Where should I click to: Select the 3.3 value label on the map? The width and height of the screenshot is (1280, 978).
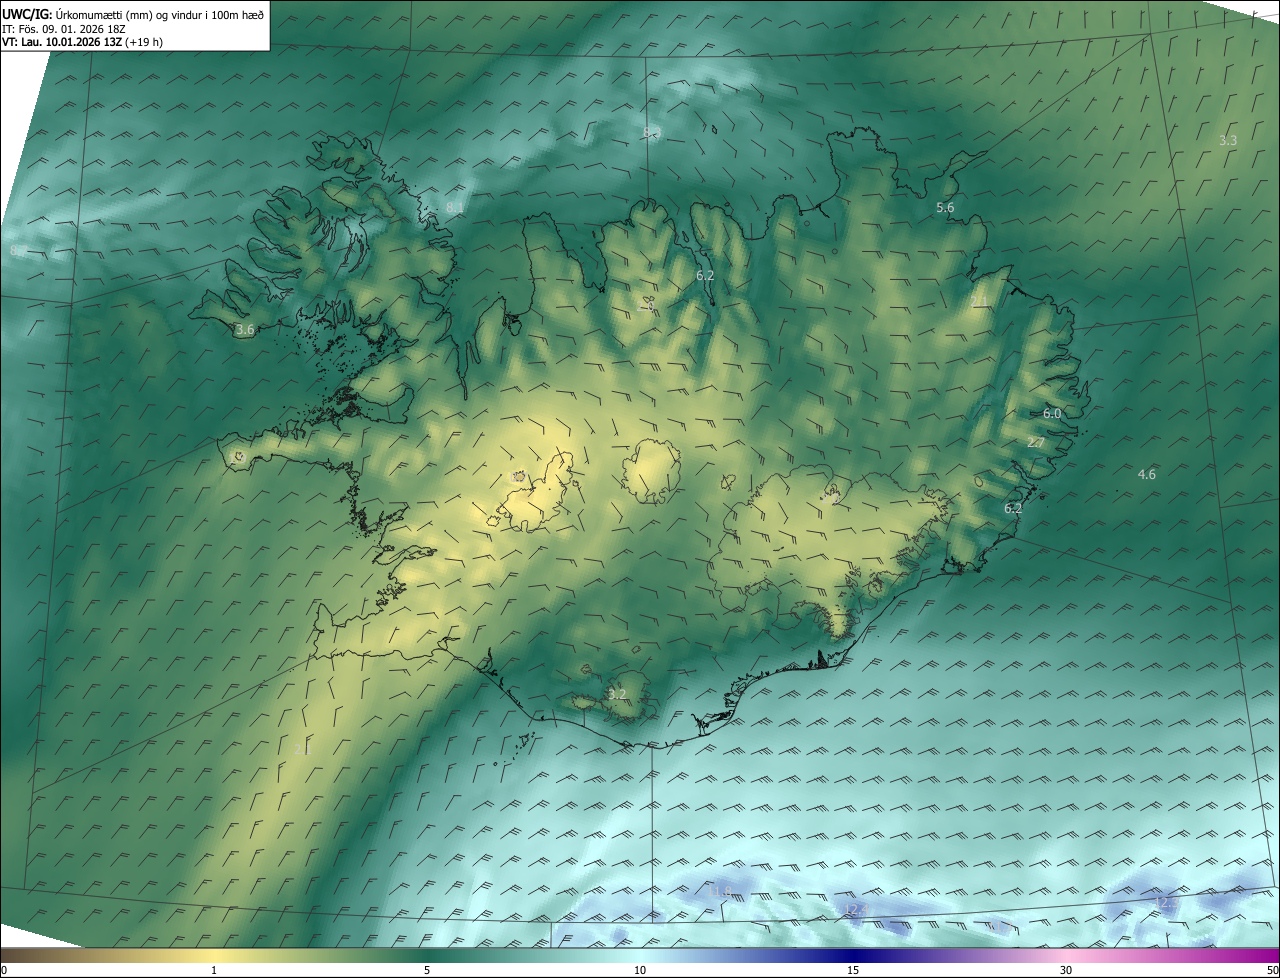pos(1228,141)
